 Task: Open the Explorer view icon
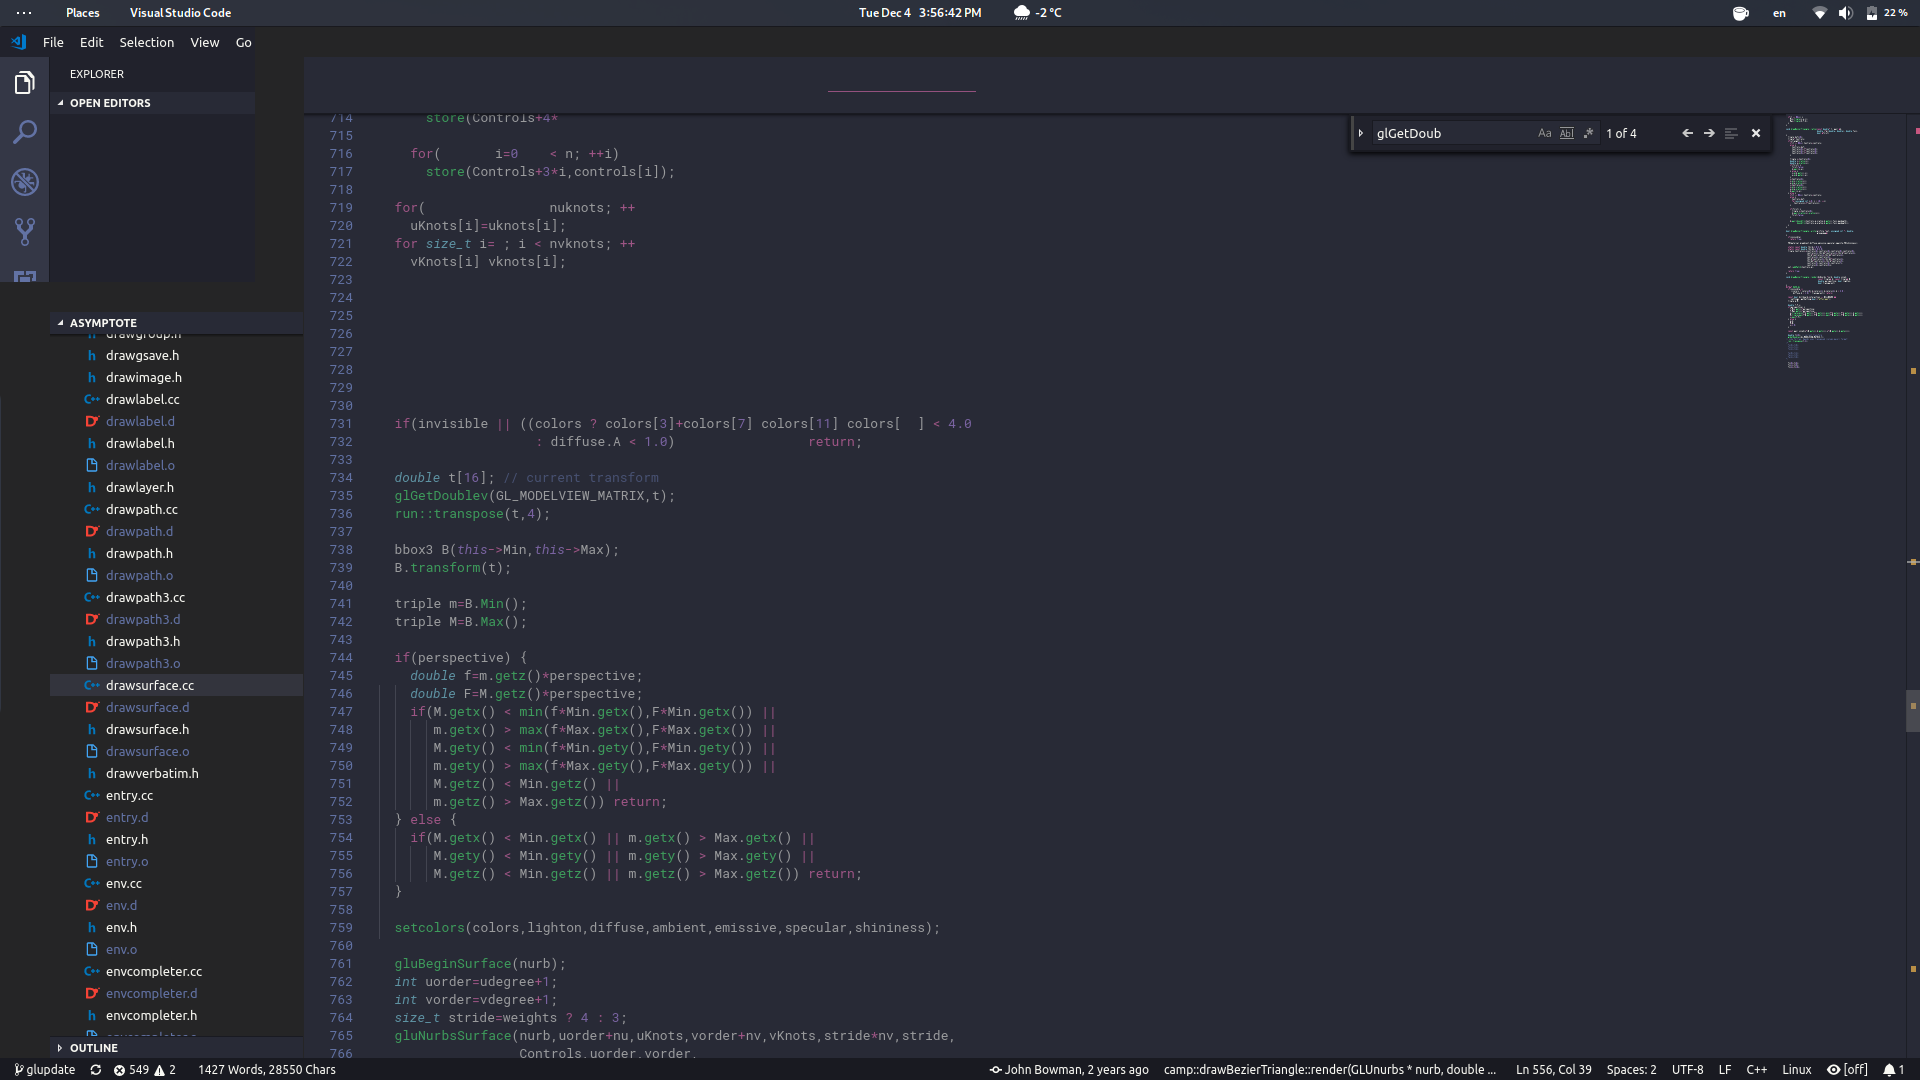[x=25, y=82]
